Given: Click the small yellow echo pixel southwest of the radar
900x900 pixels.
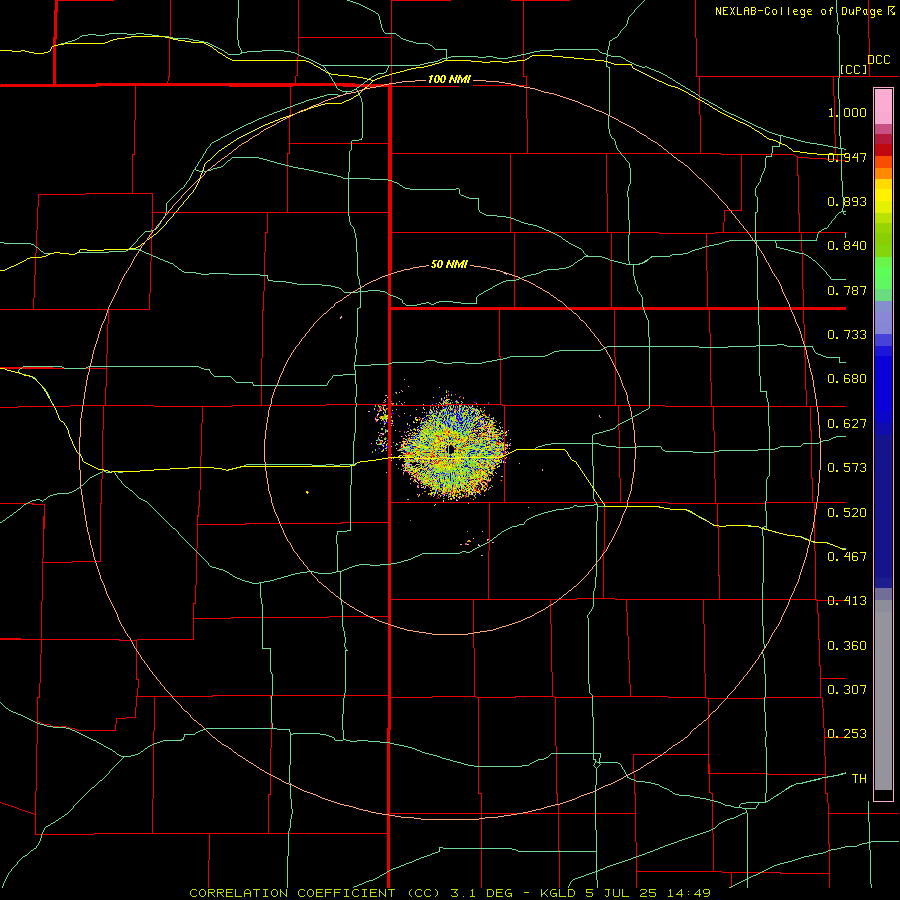Looking at the screenshot, I should [x=308, y=492].
